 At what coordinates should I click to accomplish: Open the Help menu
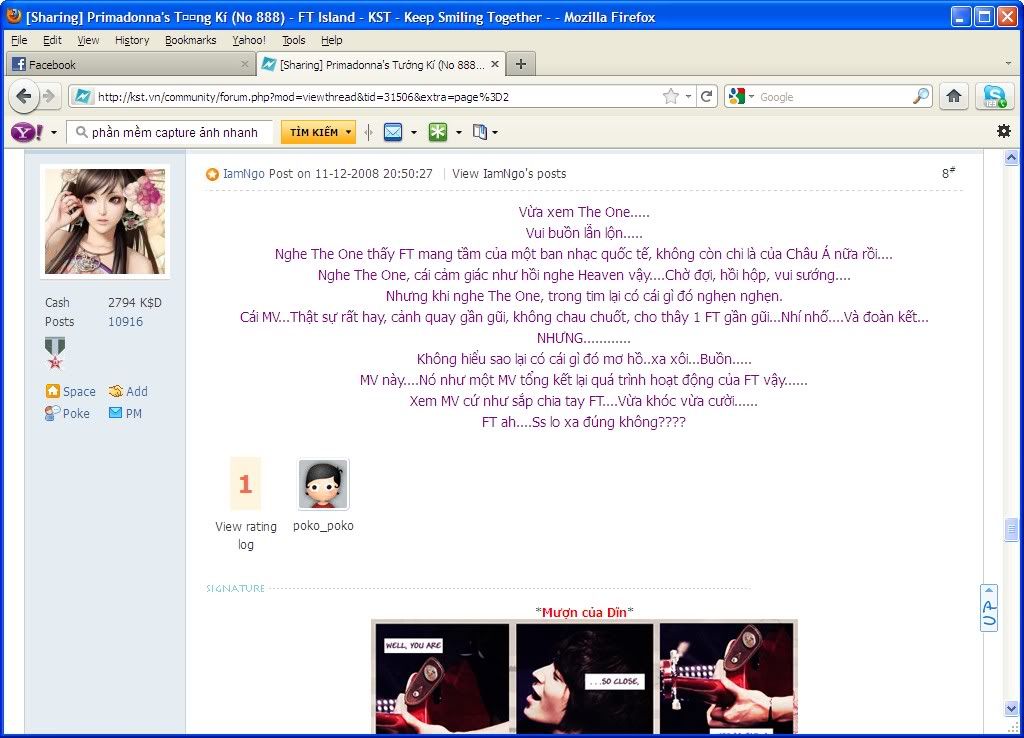point(332,40)
